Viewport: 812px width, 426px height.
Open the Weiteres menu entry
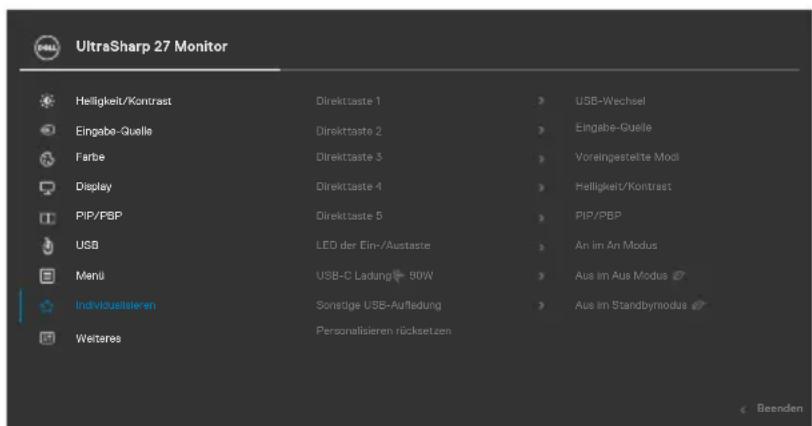[x=98, y=339]
